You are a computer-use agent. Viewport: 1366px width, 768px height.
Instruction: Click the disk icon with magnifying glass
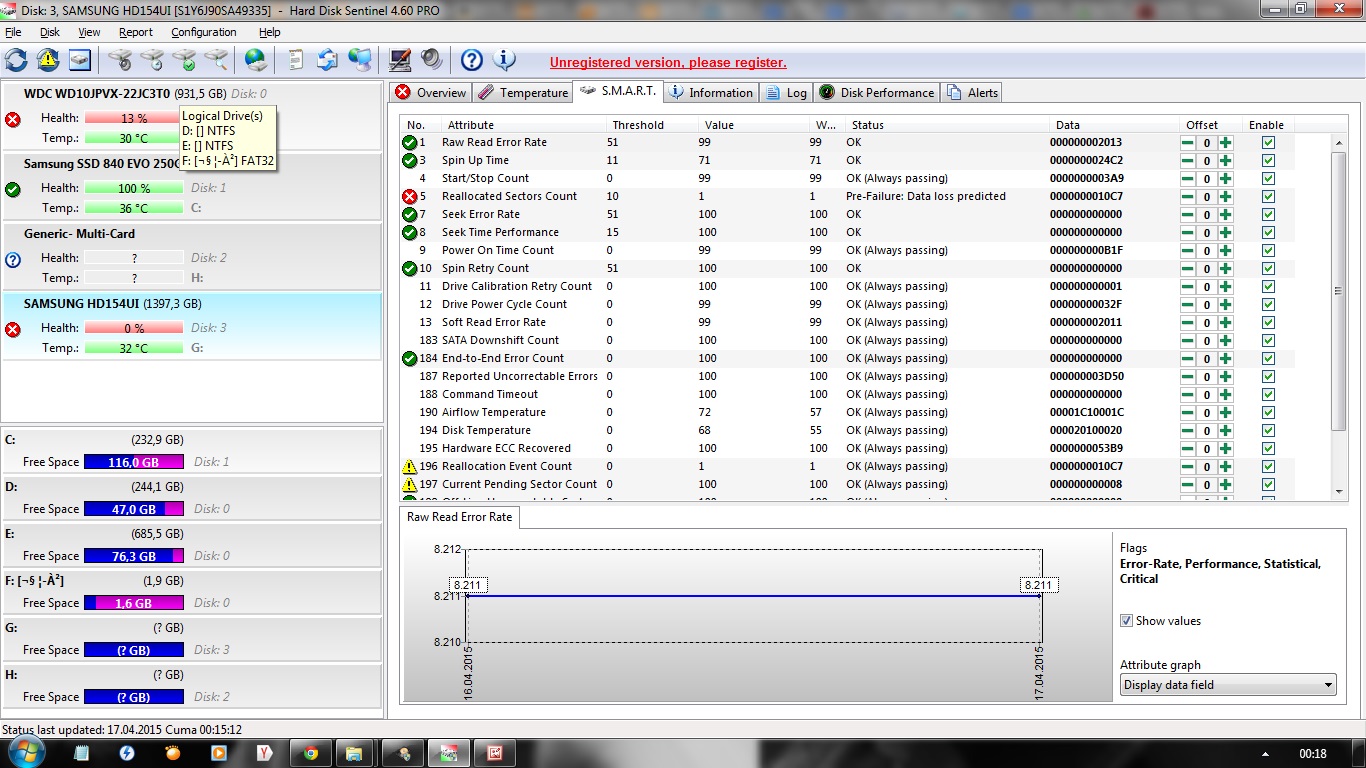(x=216, y=60)
